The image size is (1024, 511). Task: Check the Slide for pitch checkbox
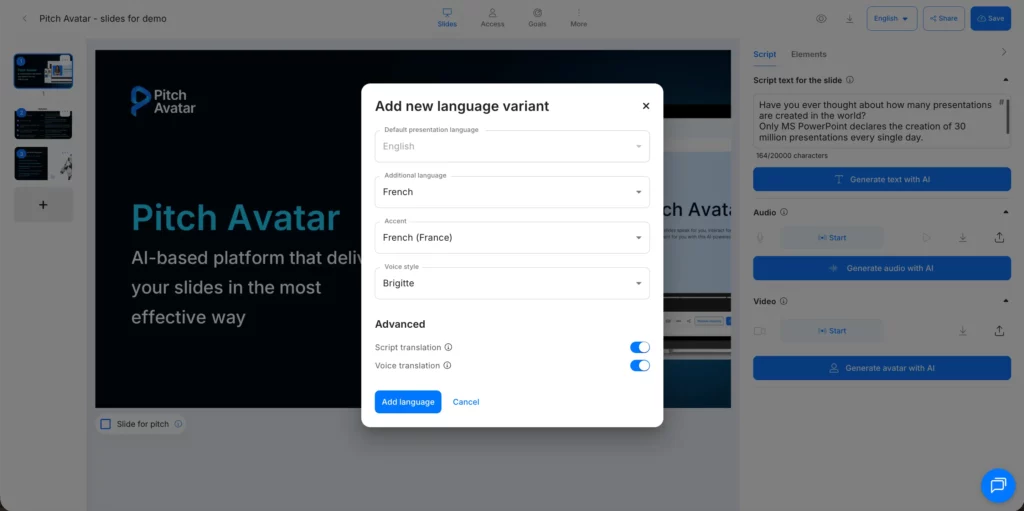click(x=105, y=424)
